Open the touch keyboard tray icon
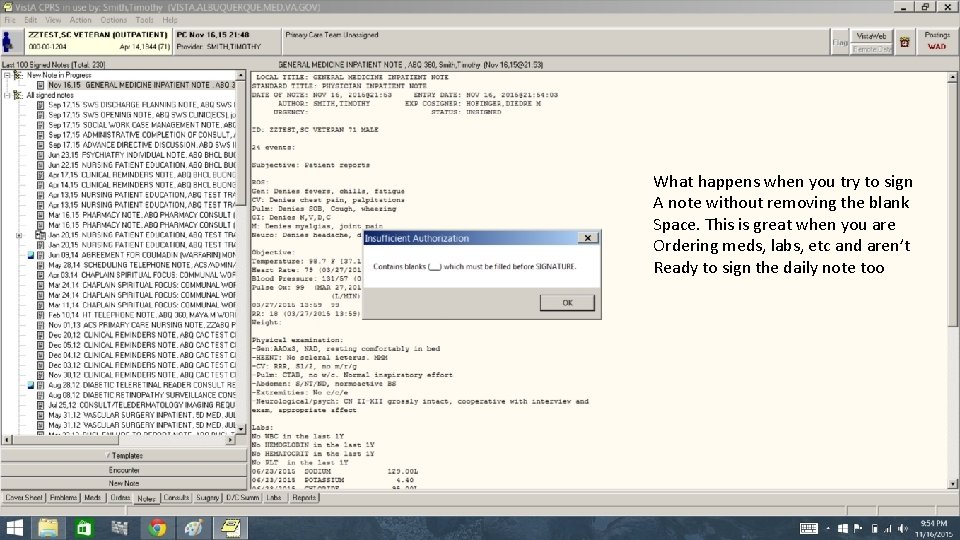This screenshot has height=540, width=960. [x=808, y=528]
